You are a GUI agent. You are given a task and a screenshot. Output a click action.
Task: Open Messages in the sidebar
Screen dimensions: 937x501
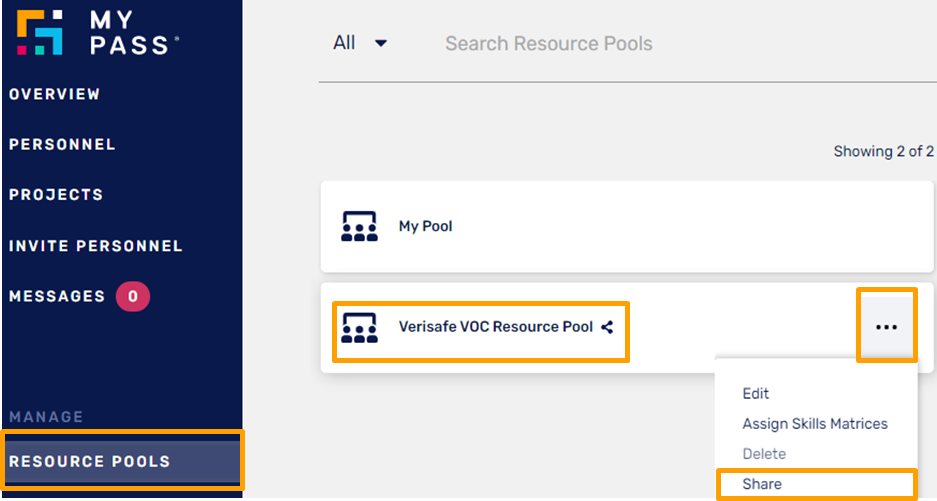[57, 297]
